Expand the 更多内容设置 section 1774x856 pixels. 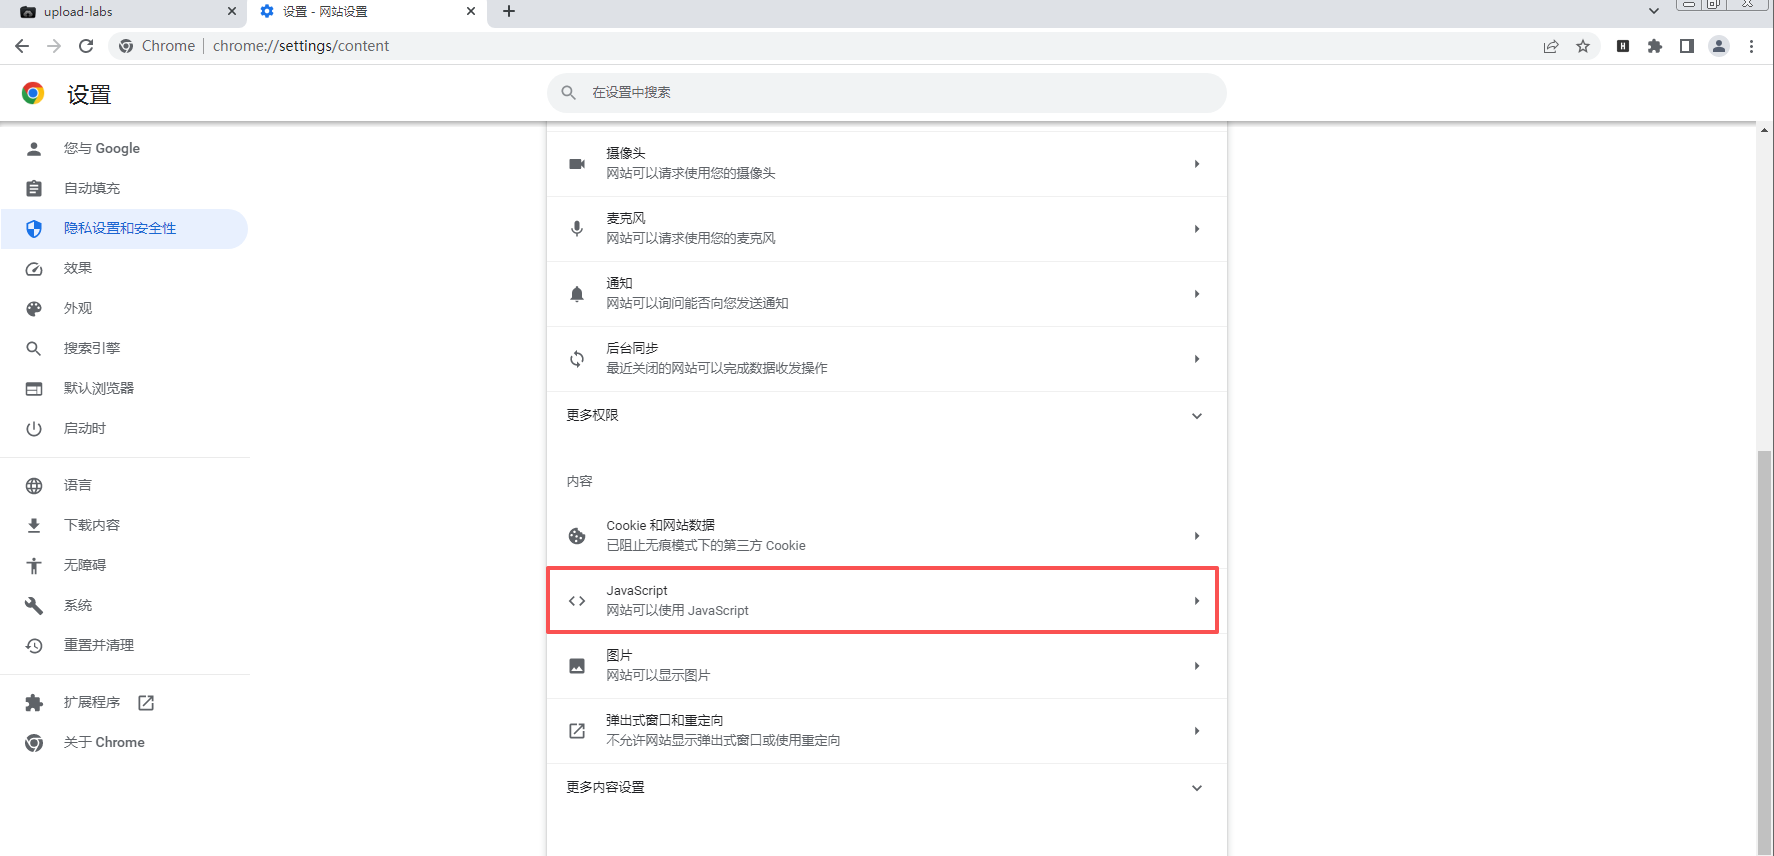pos(885,788)
